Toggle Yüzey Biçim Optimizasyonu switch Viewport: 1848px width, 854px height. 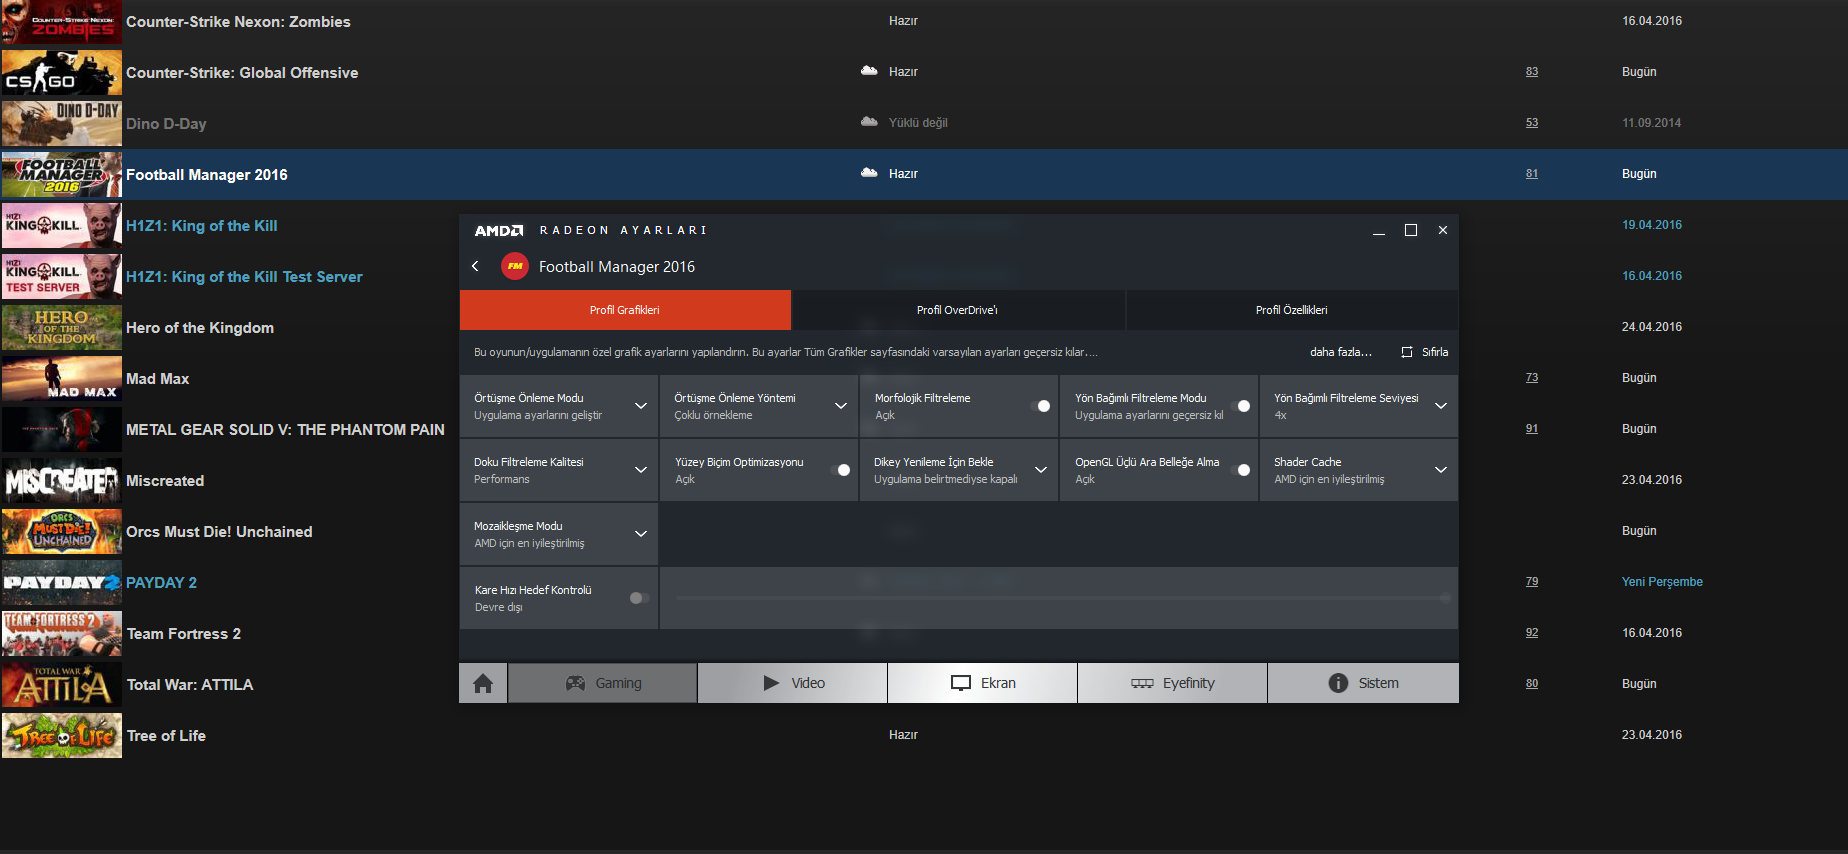pos(840,470)
